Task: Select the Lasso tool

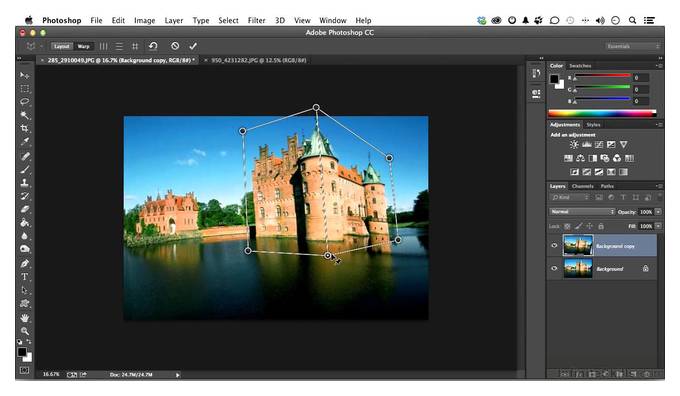Action: [24, 102]
